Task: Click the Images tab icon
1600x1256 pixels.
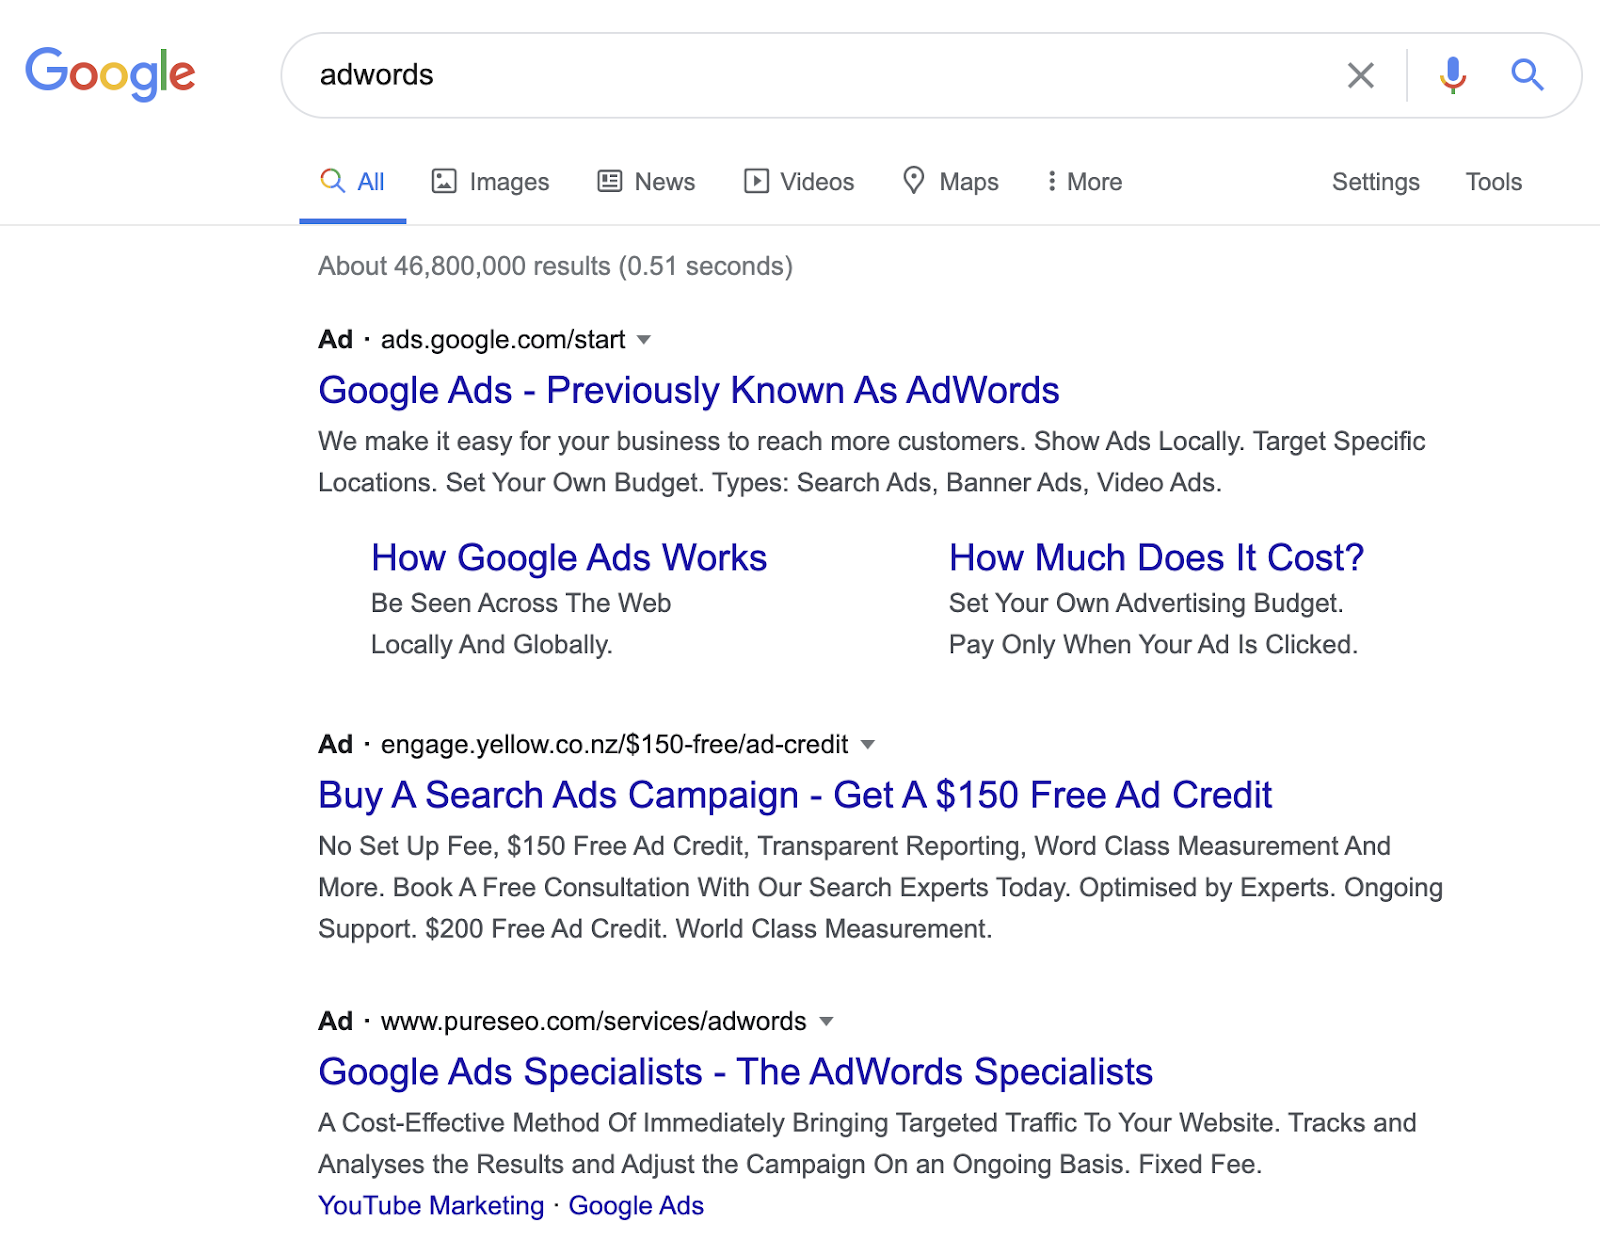Action: coord(444,181)
